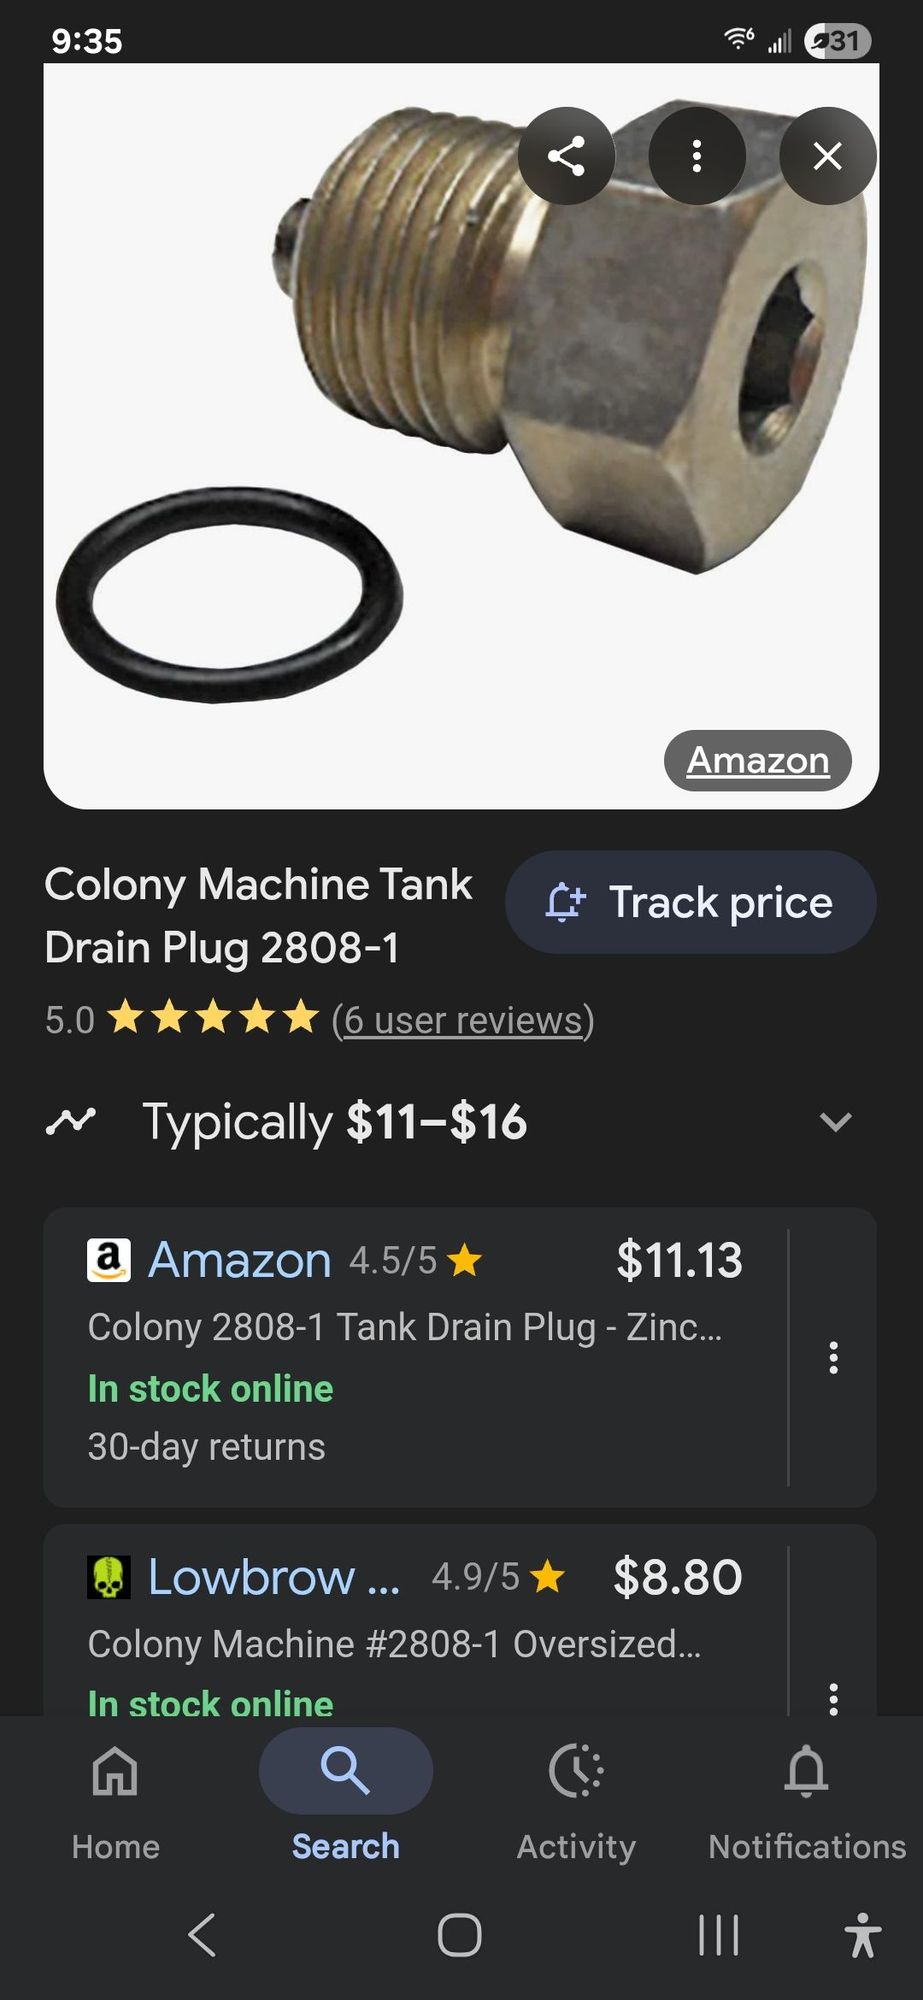Tap the share icon on product image
The image size is (923, 2000).
click(x=566, y=156)
